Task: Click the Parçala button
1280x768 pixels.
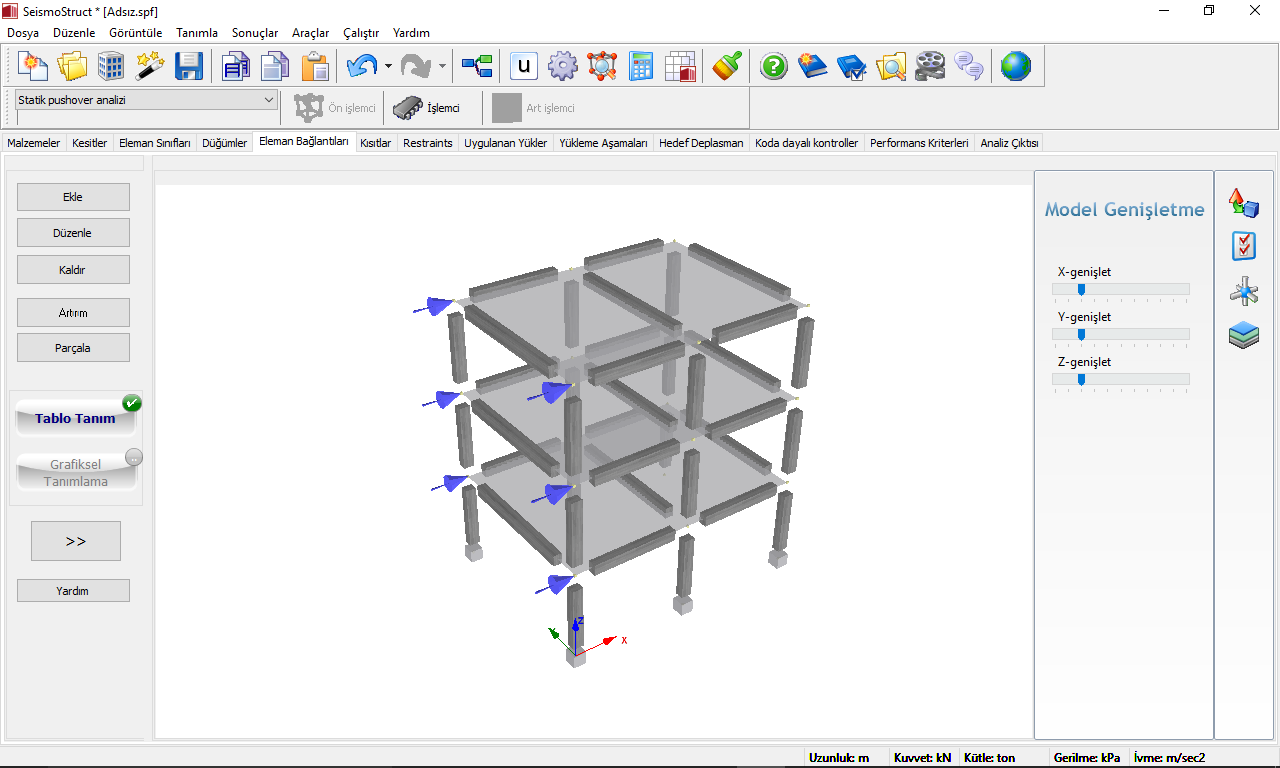Action: click(73, 348)
